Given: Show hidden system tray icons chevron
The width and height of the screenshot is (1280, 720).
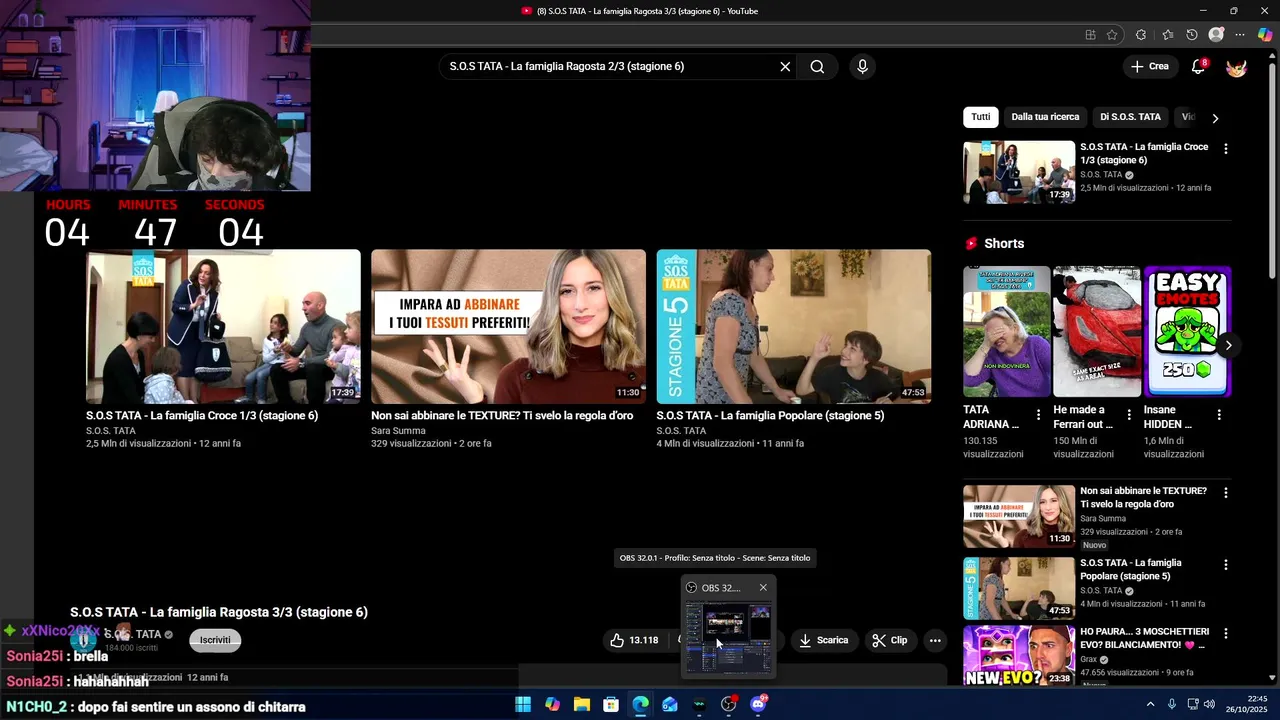Looking at the screenshot, I should tap(1150, 704).
